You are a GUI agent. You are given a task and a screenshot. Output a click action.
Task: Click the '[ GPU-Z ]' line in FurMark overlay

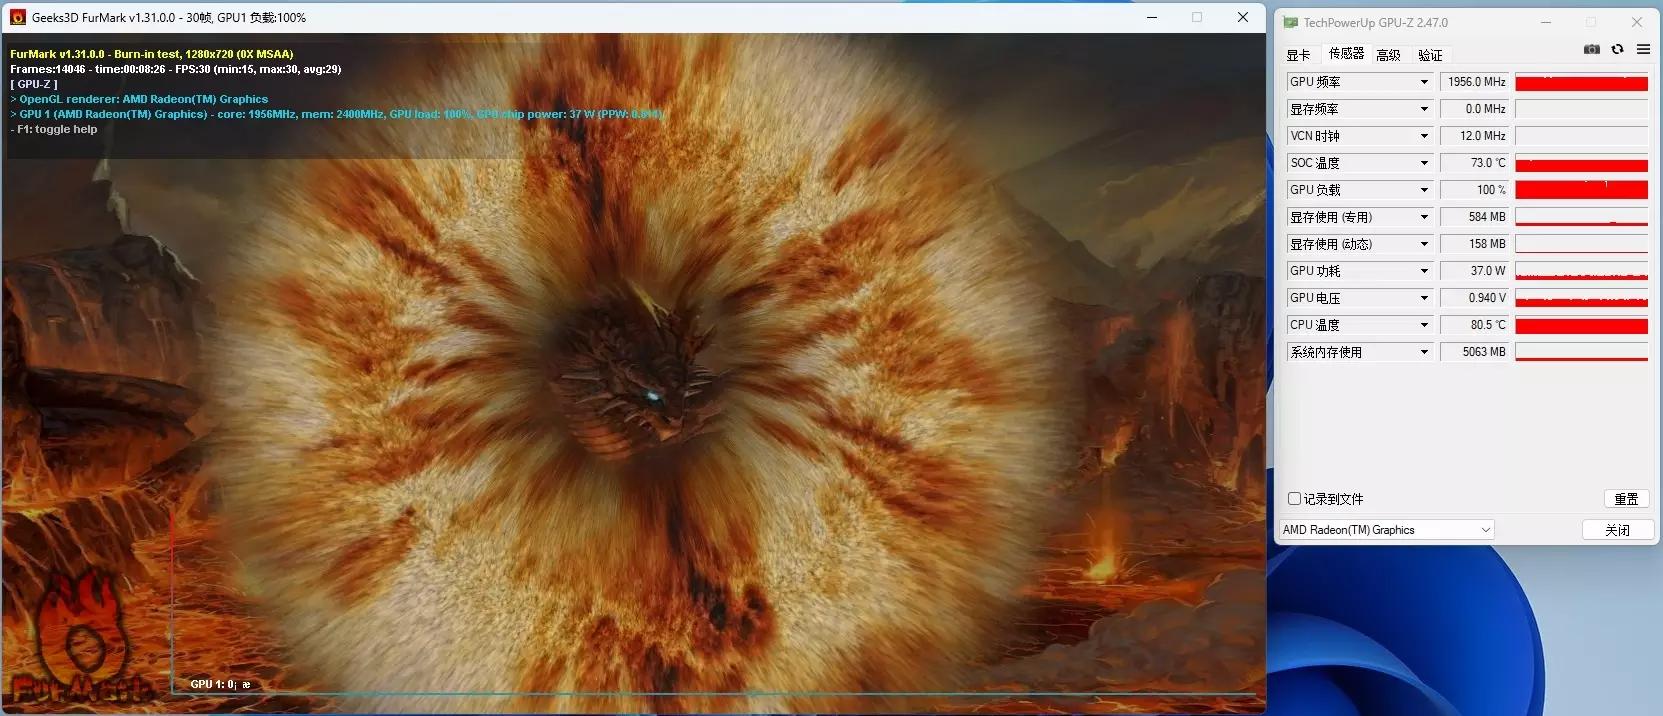pos(34,84)
